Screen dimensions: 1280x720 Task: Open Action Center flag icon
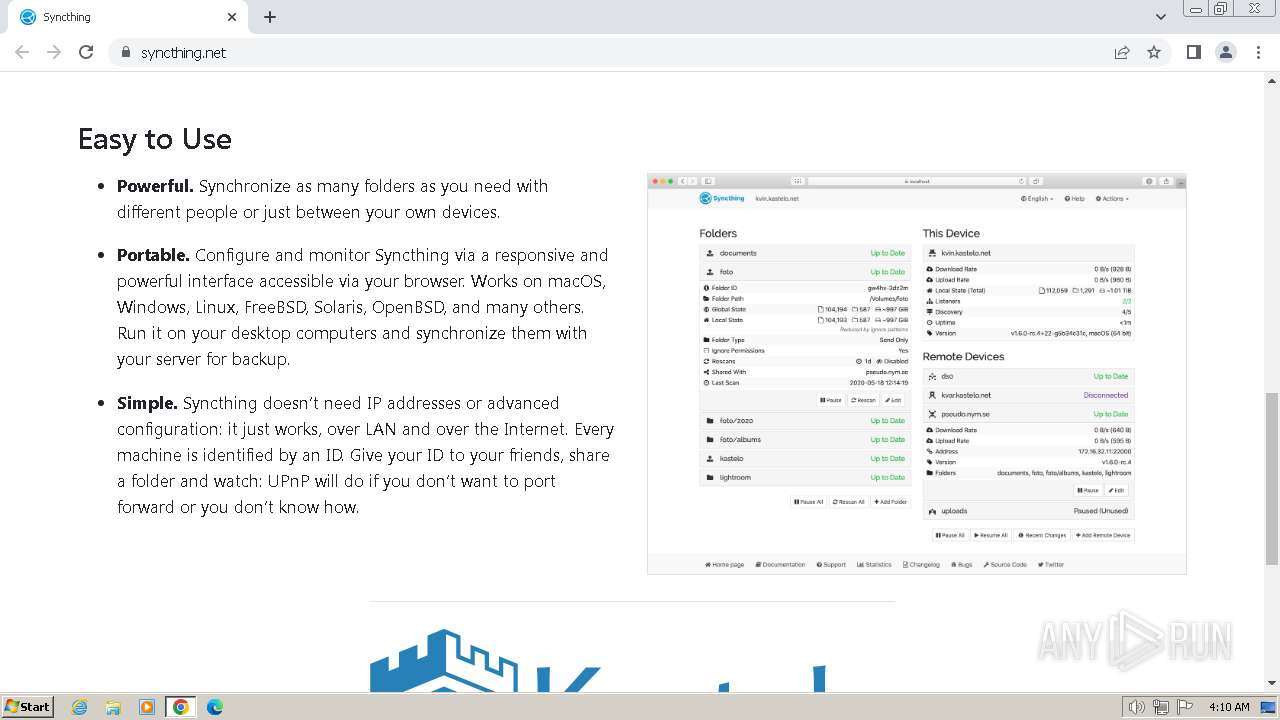tap(1184, 707)
